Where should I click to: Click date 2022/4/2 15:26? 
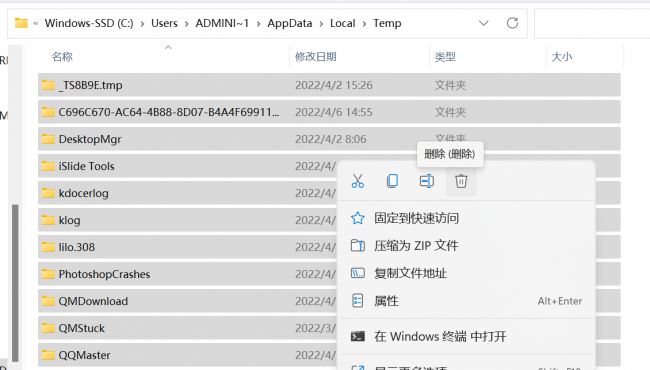click(x=334, y=85)
